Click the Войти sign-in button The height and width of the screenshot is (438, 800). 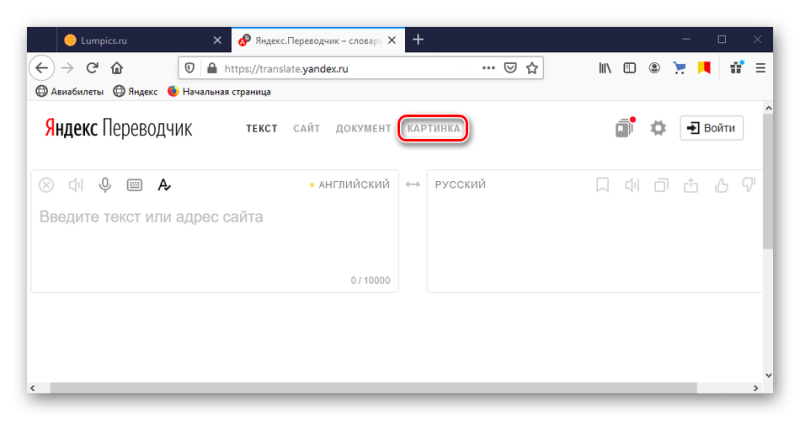[x=712, y=128]
